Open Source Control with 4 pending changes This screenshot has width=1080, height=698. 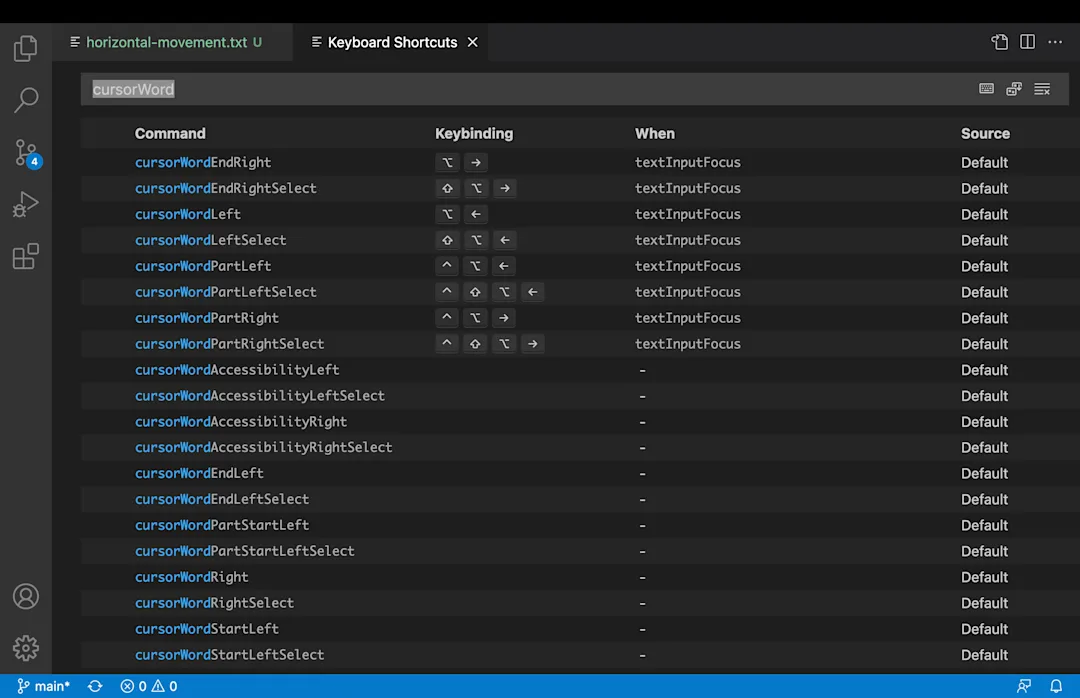25,152
